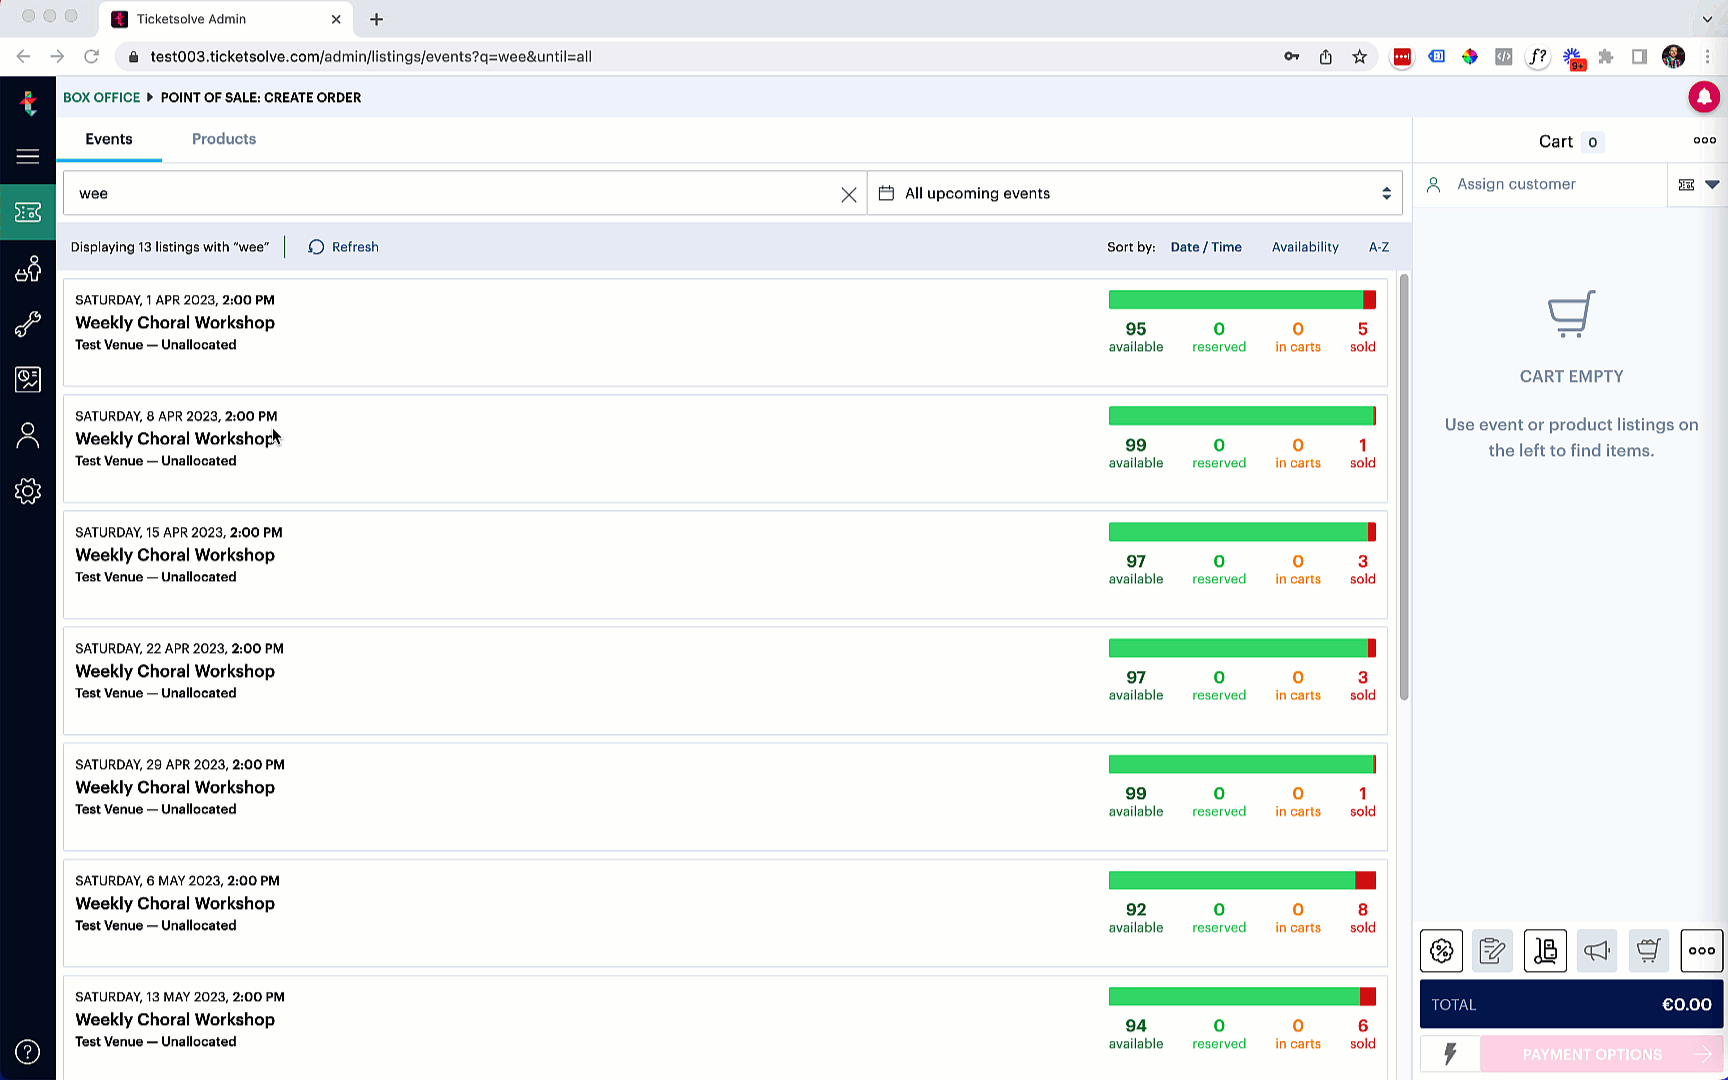Click the event listings scrollbar
The height and width of the screenshot is (1080, 1728).
point(1404,487)
